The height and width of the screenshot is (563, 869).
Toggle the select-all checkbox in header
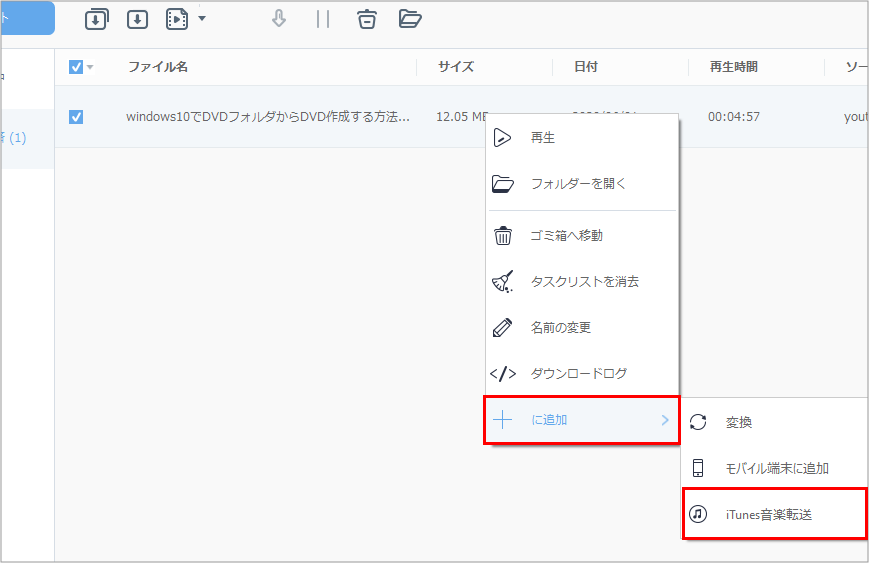pyautogui.click(x=76, y=67)
